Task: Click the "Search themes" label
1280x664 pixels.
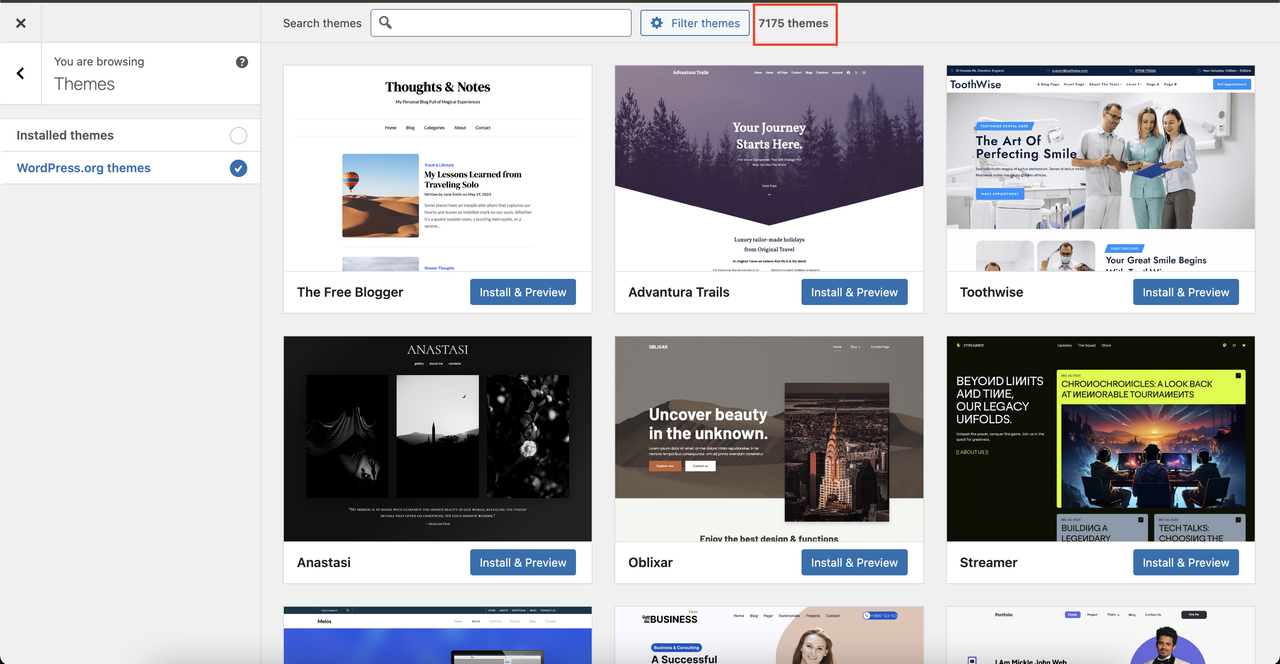Action: 322,23
